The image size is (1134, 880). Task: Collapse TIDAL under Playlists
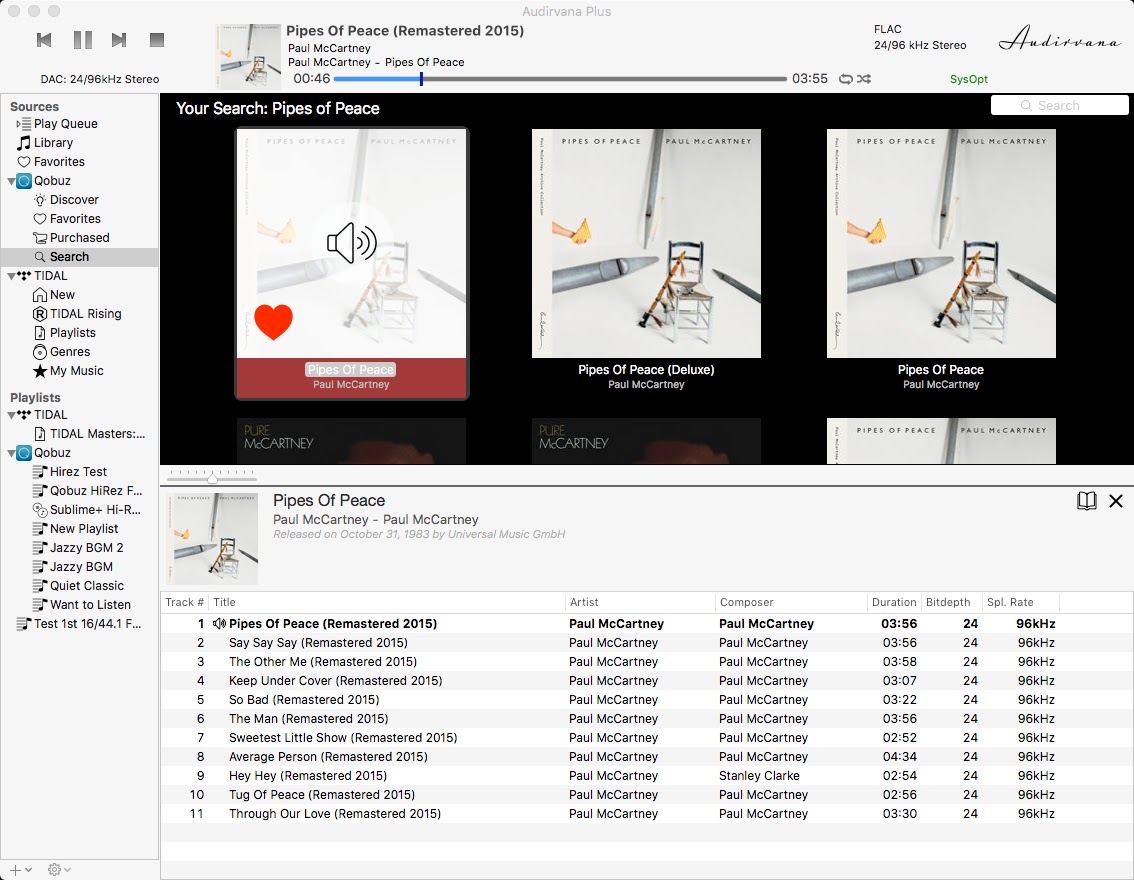click(x=11, y=415)
